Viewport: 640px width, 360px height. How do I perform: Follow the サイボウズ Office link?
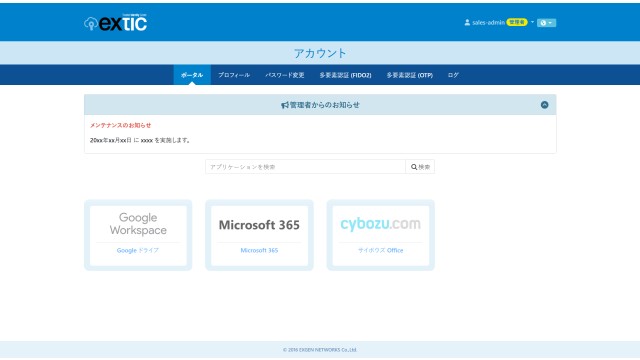[x=380, y=250]
